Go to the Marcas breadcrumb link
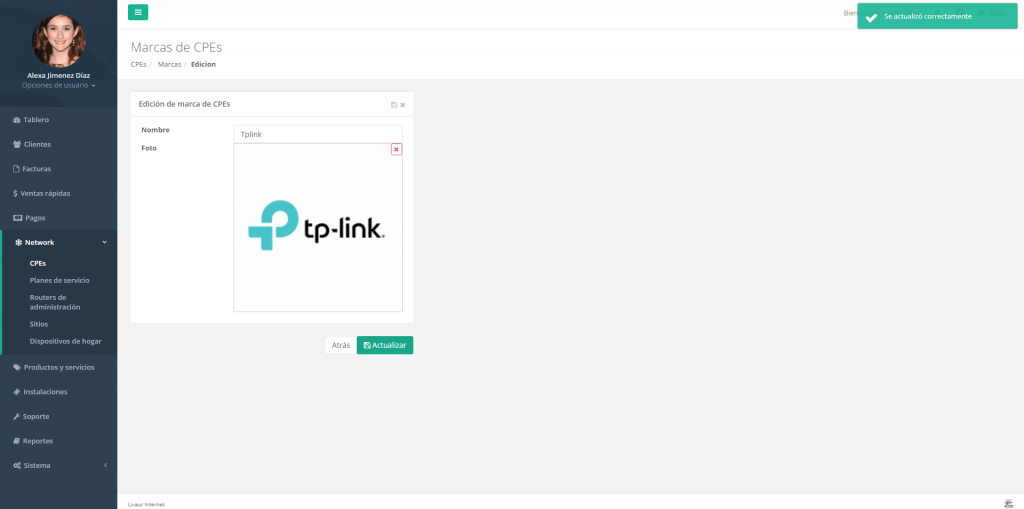 coord(169,64)
